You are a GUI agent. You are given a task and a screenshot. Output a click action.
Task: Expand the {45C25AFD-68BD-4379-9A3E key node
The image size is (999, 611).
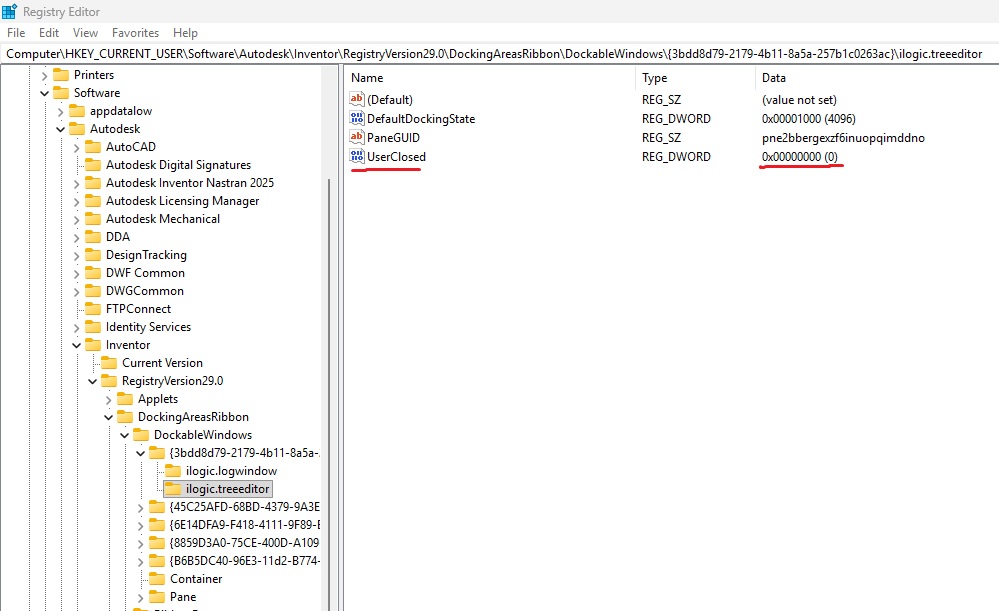140,507
